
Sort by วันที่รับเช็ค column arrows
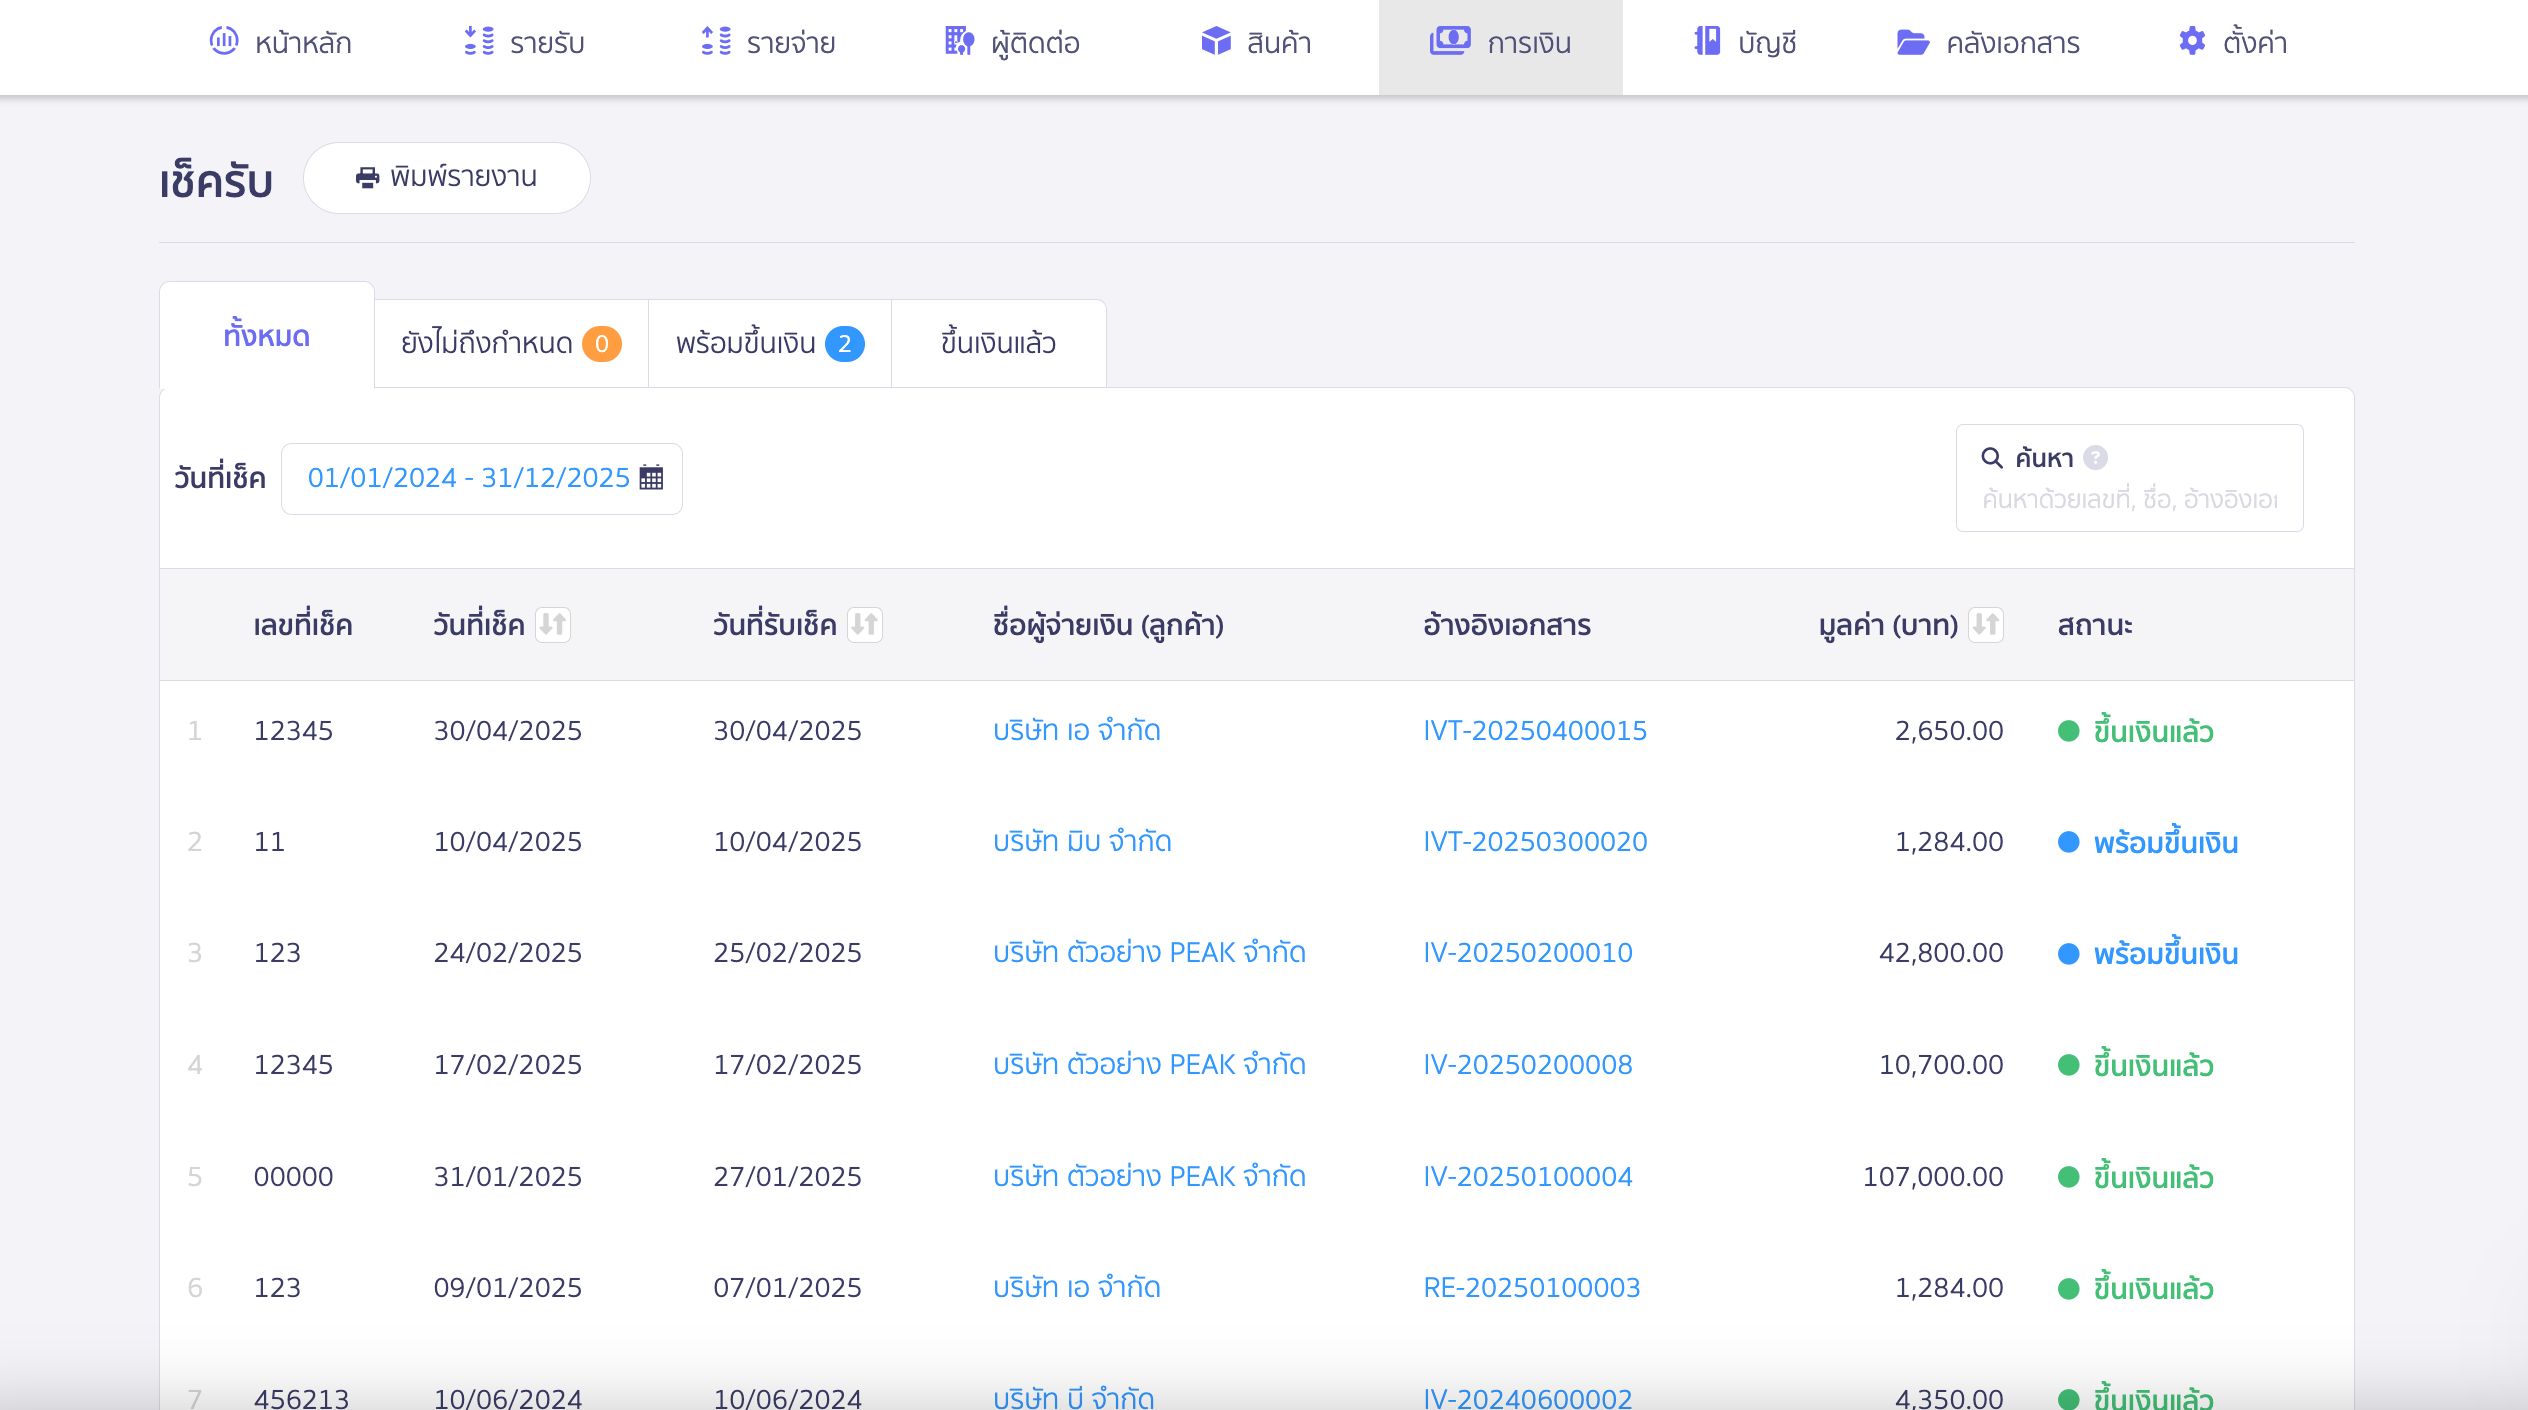(x=865, y=624)
